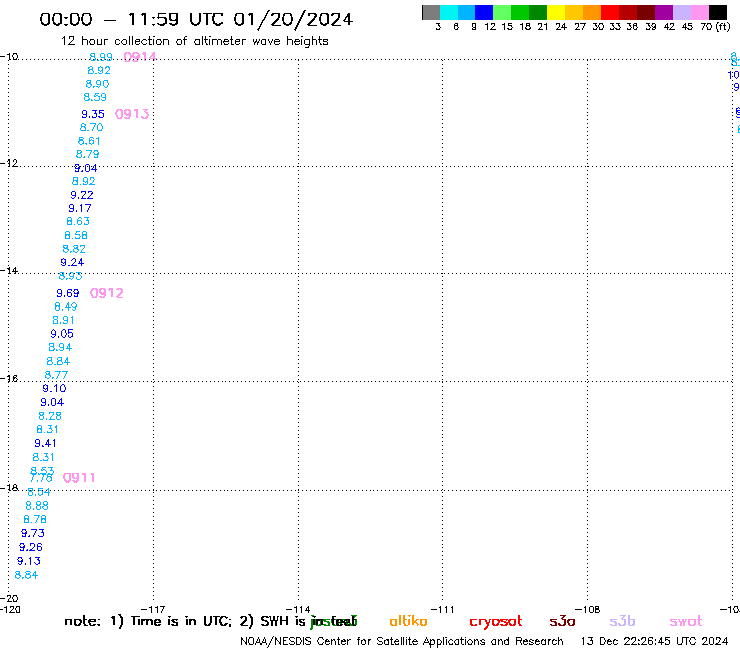The image size is (740, 650).
Task: Click the lavender 's3b' satellite legend label
Action: pyautogui.click(x=622, y=621)
